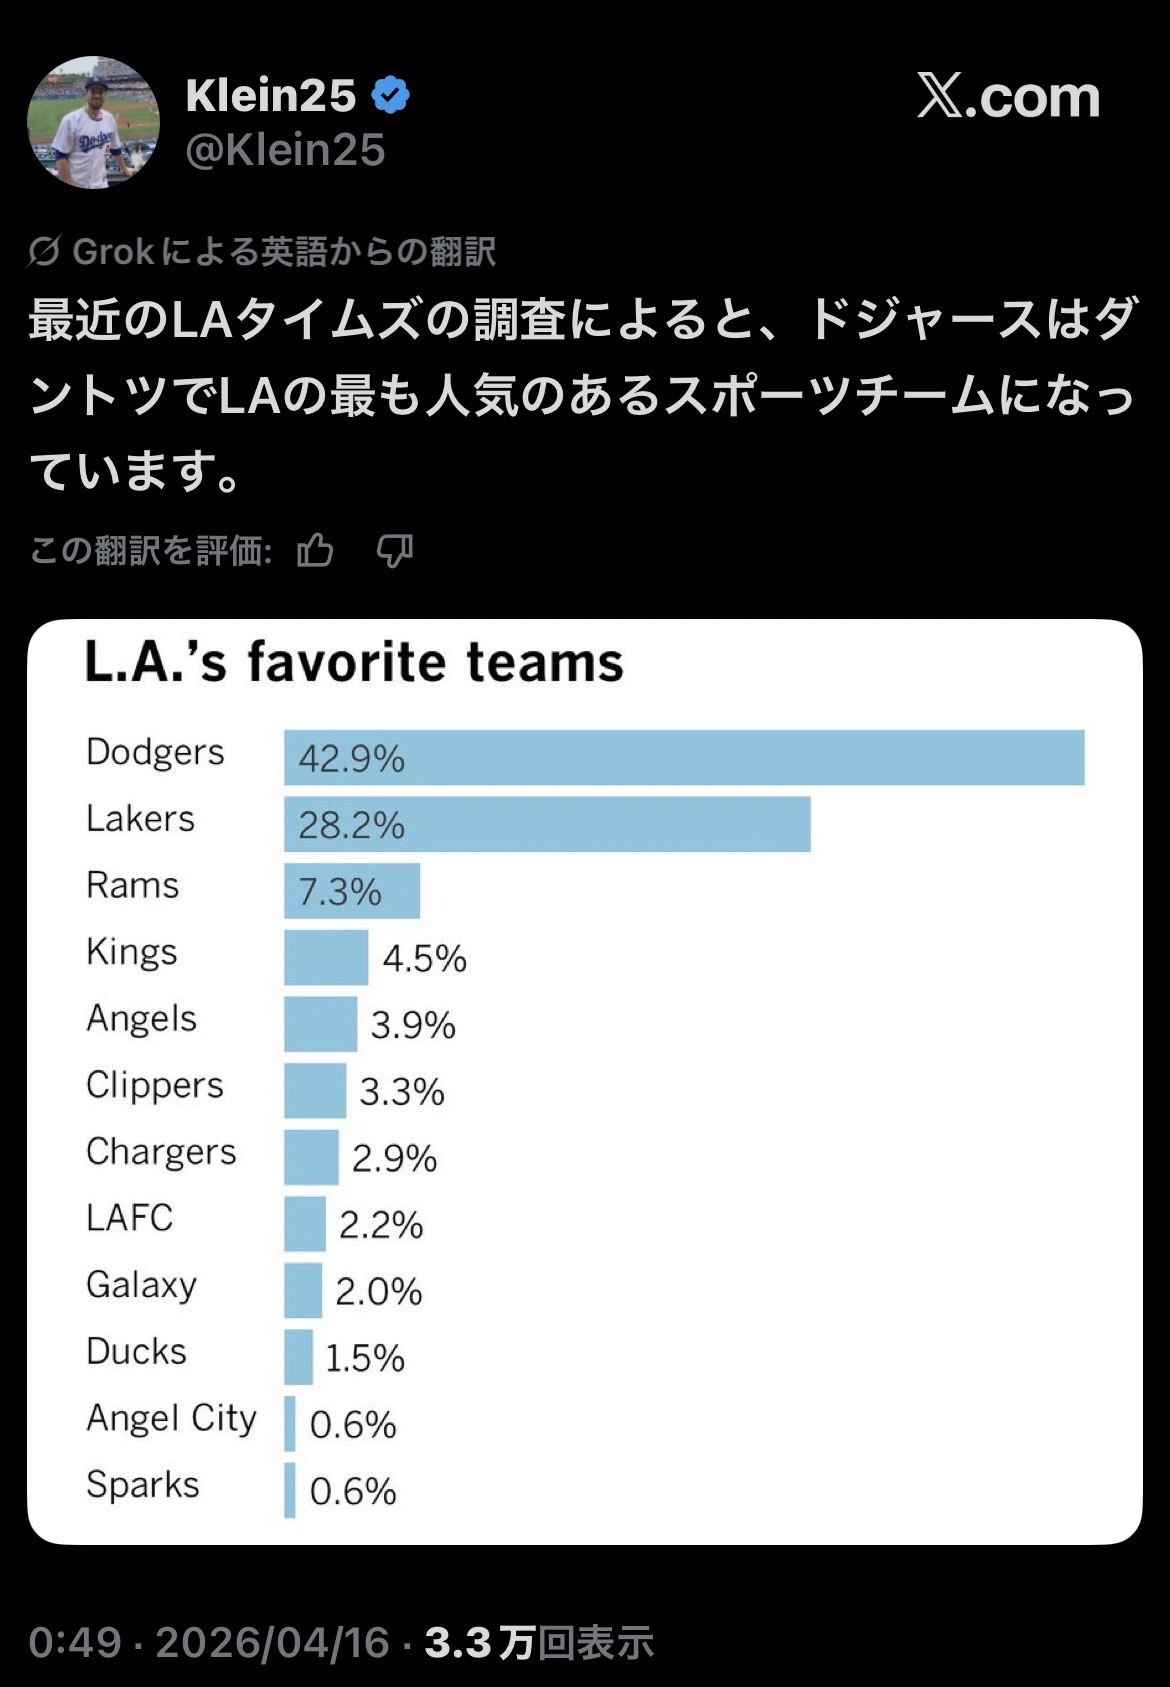
Task: Click the Angel City team label
Action: (171, 1418)
